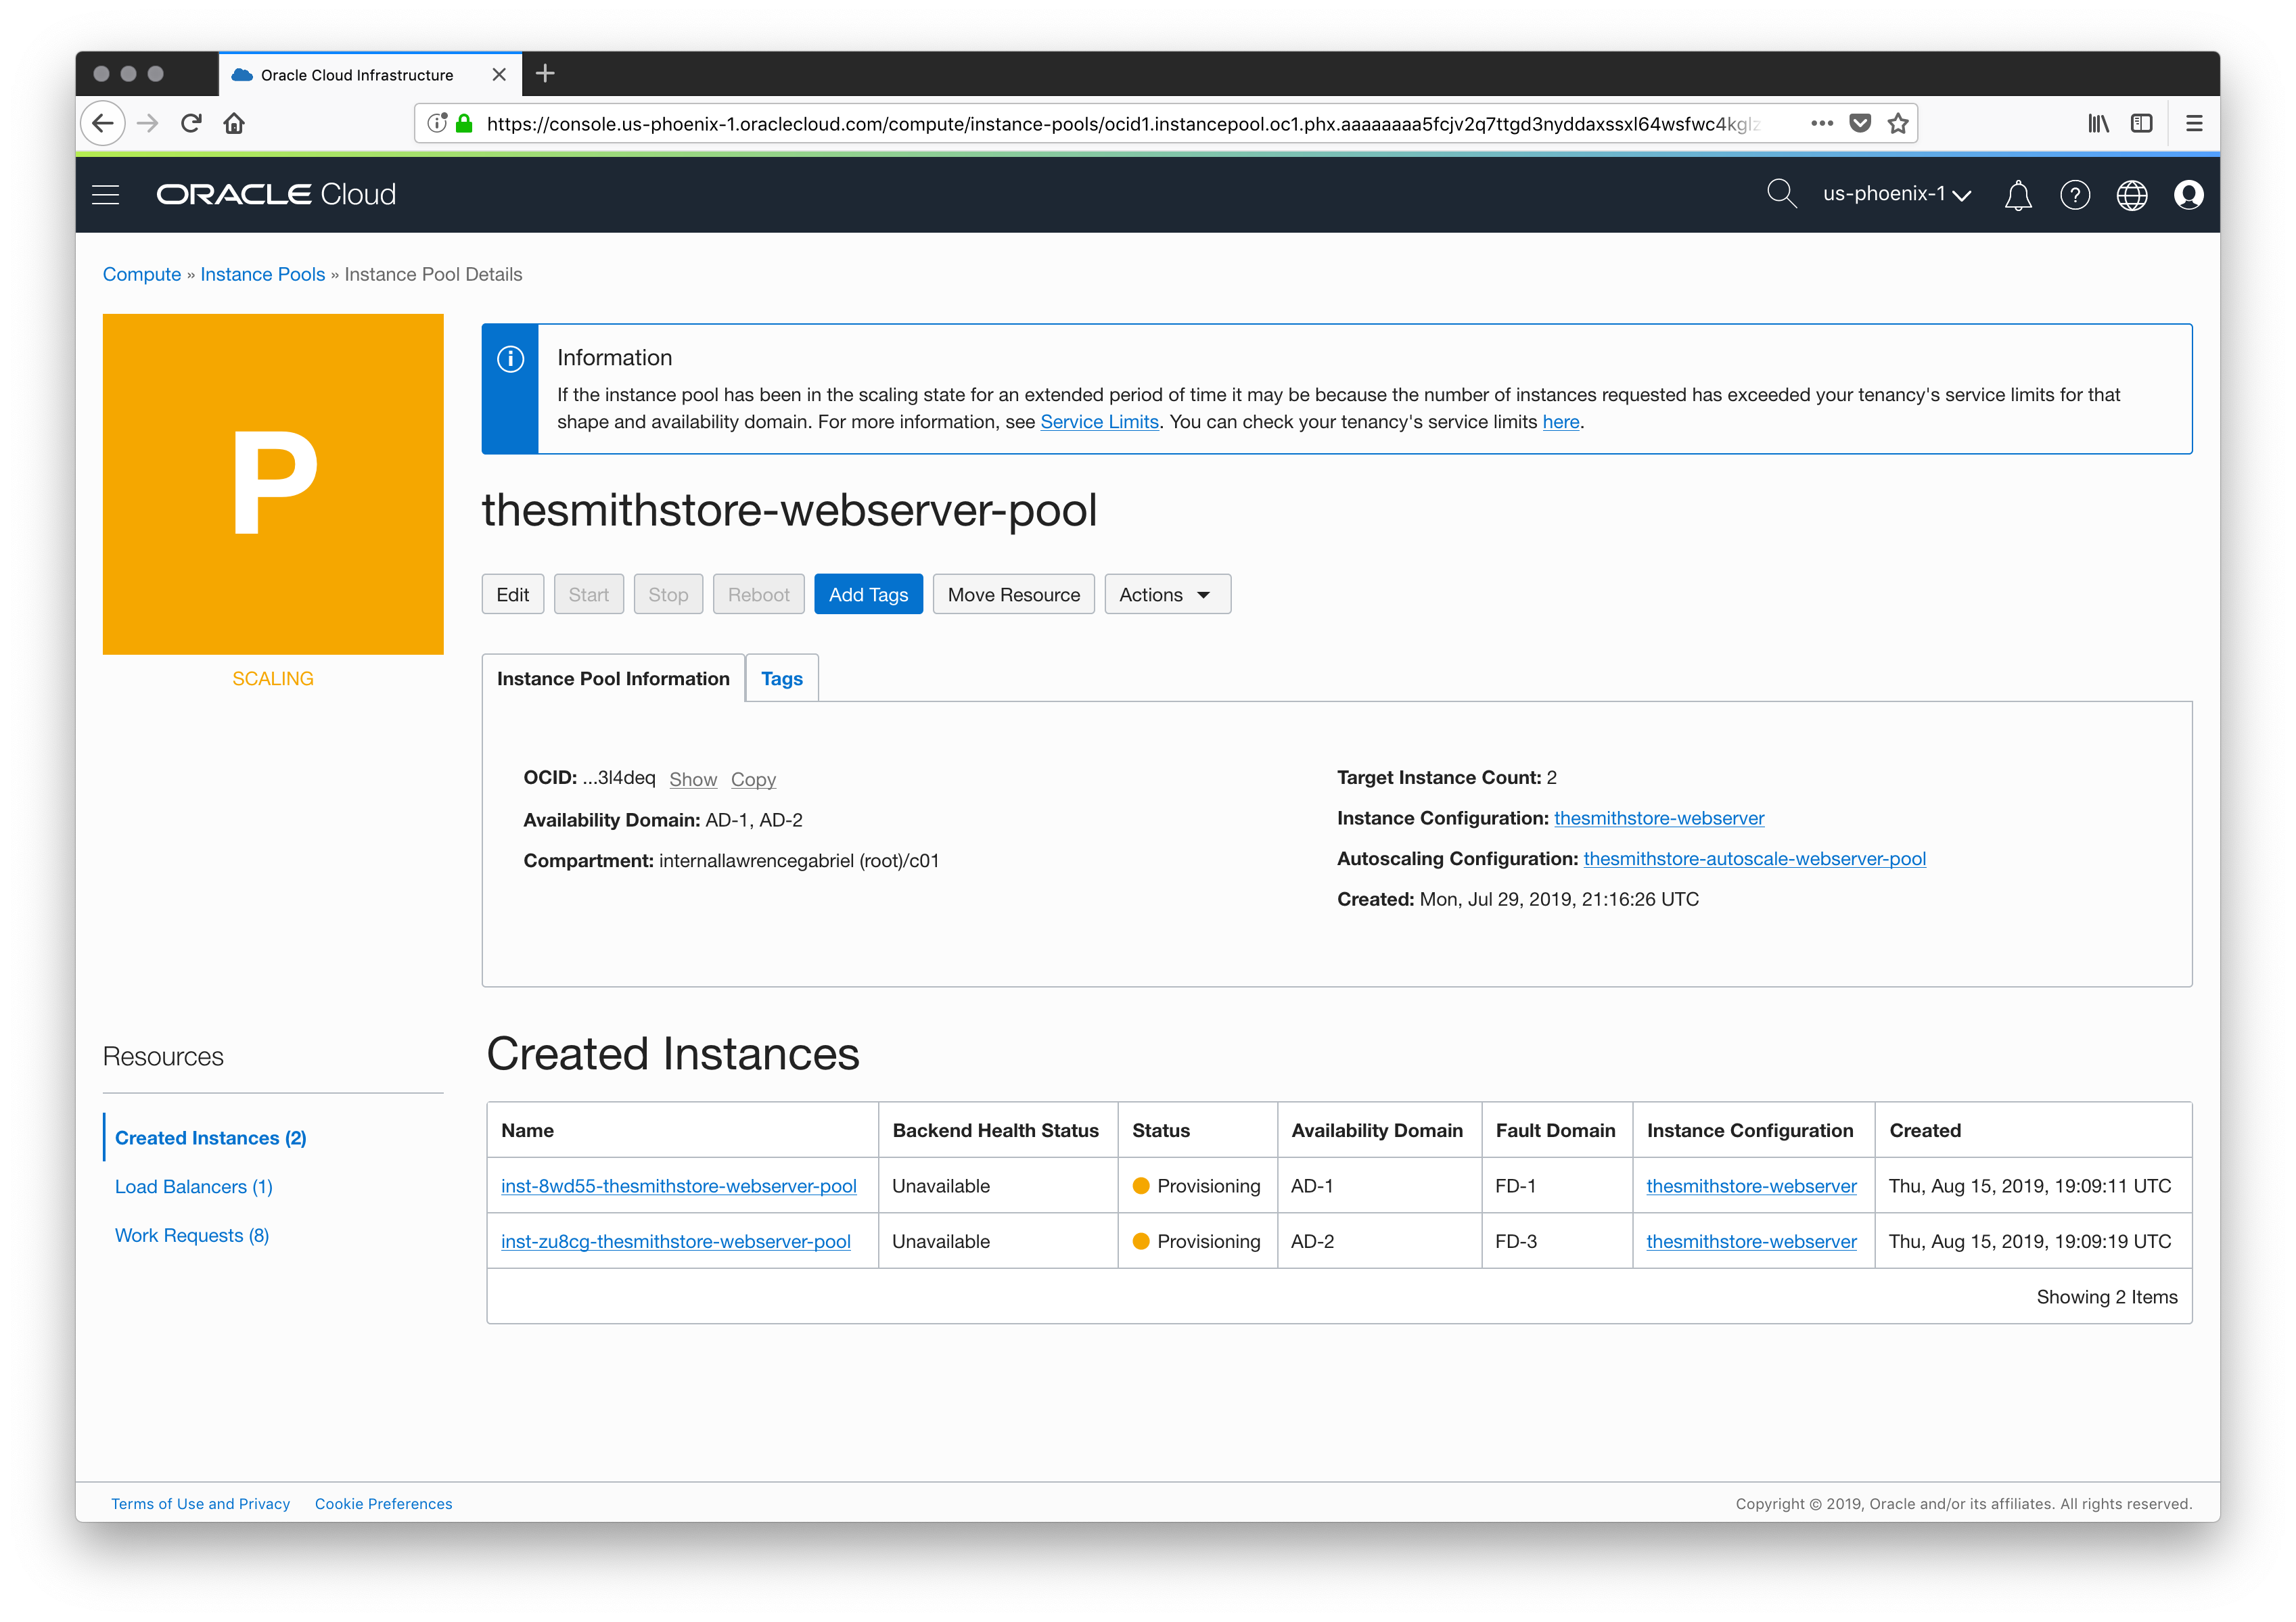Click the help question mark icon
The width and height of the screenshot is (2296, 1622).
(x=2074, y=195)
